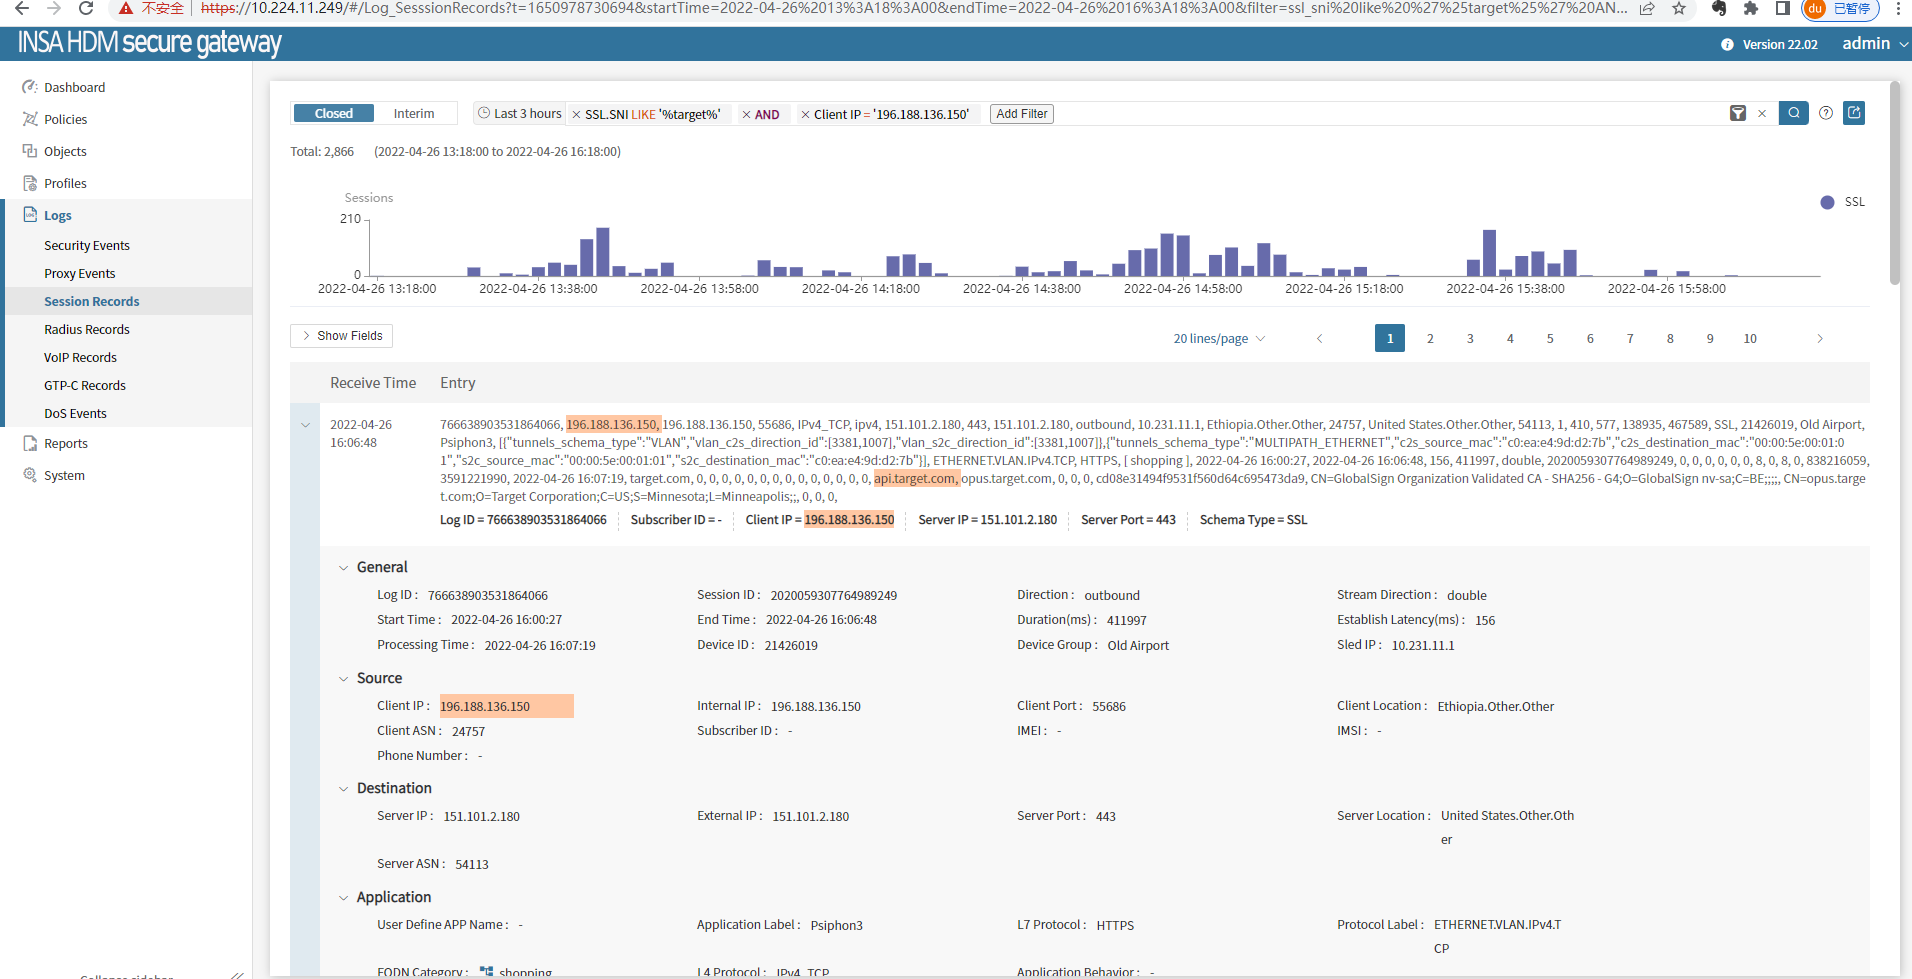Remove the SSL.SNI LIKE filter chip
Image resolution: width=1912 pixels, height=979 pixels.
pos(576,115)
